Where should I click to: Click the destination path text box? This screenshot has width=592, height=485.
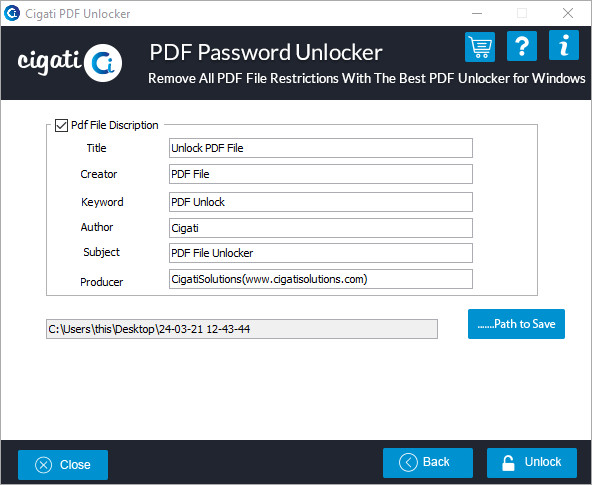point(242,329)
